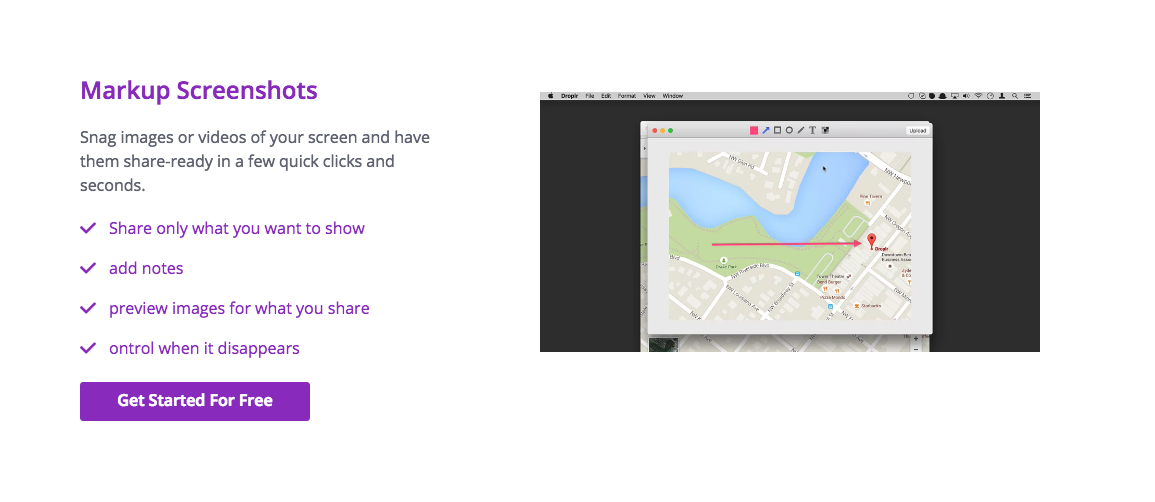
Task: Click "Share only what you want to show"
Action: [236, 228]
